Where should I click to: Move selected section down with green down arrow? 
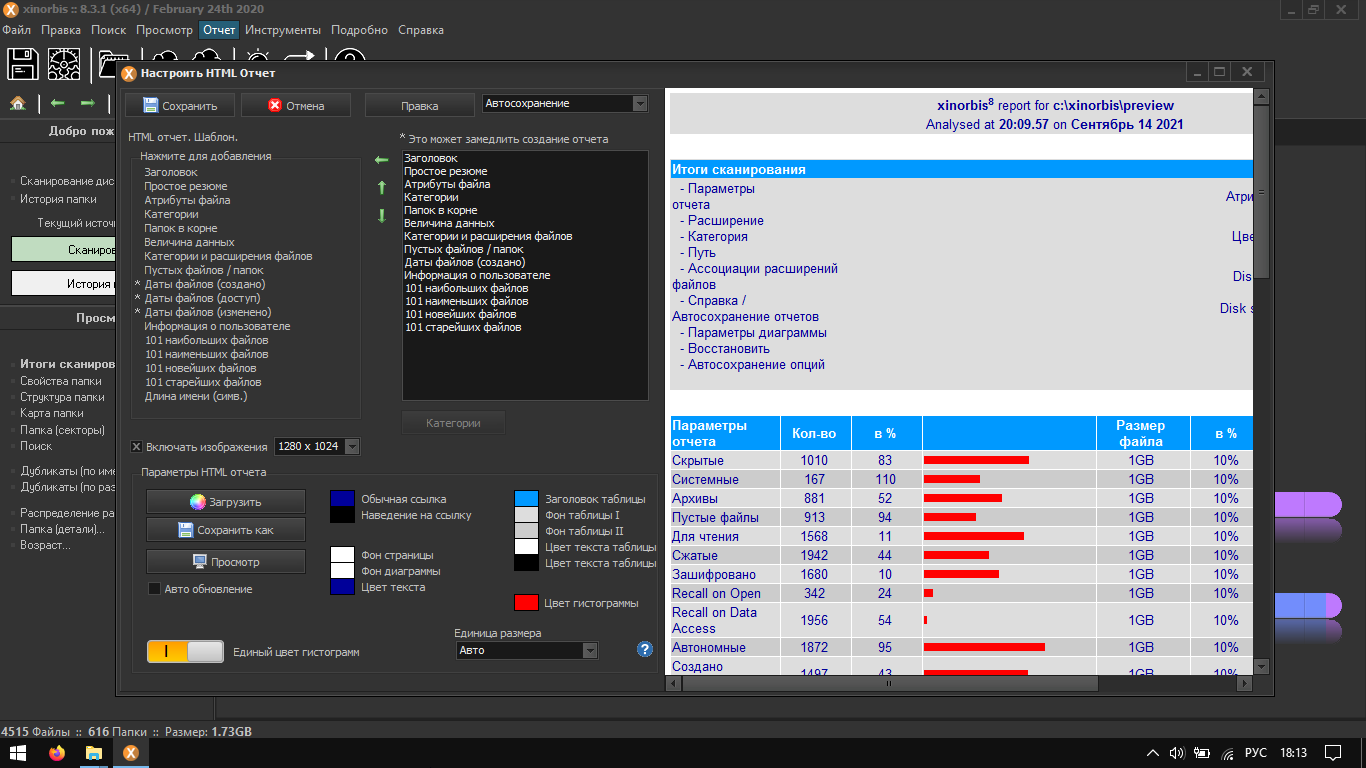click(x=381, y=215)
